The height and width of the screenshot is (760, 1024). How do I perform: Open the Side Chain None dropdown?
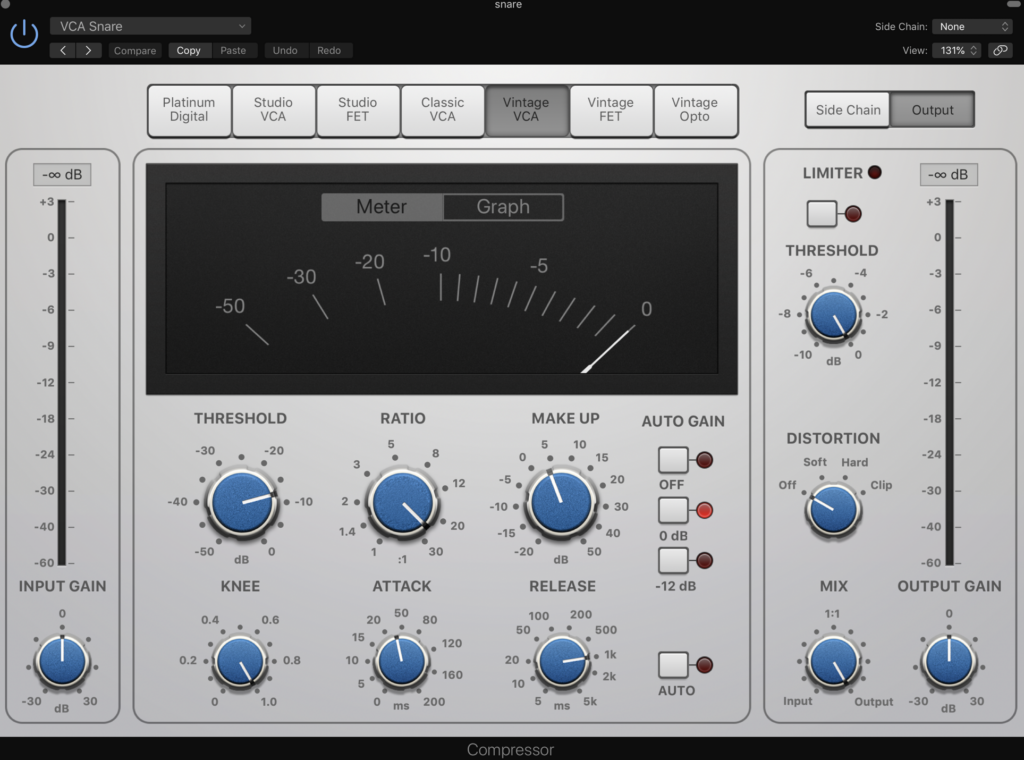[973, 26]
